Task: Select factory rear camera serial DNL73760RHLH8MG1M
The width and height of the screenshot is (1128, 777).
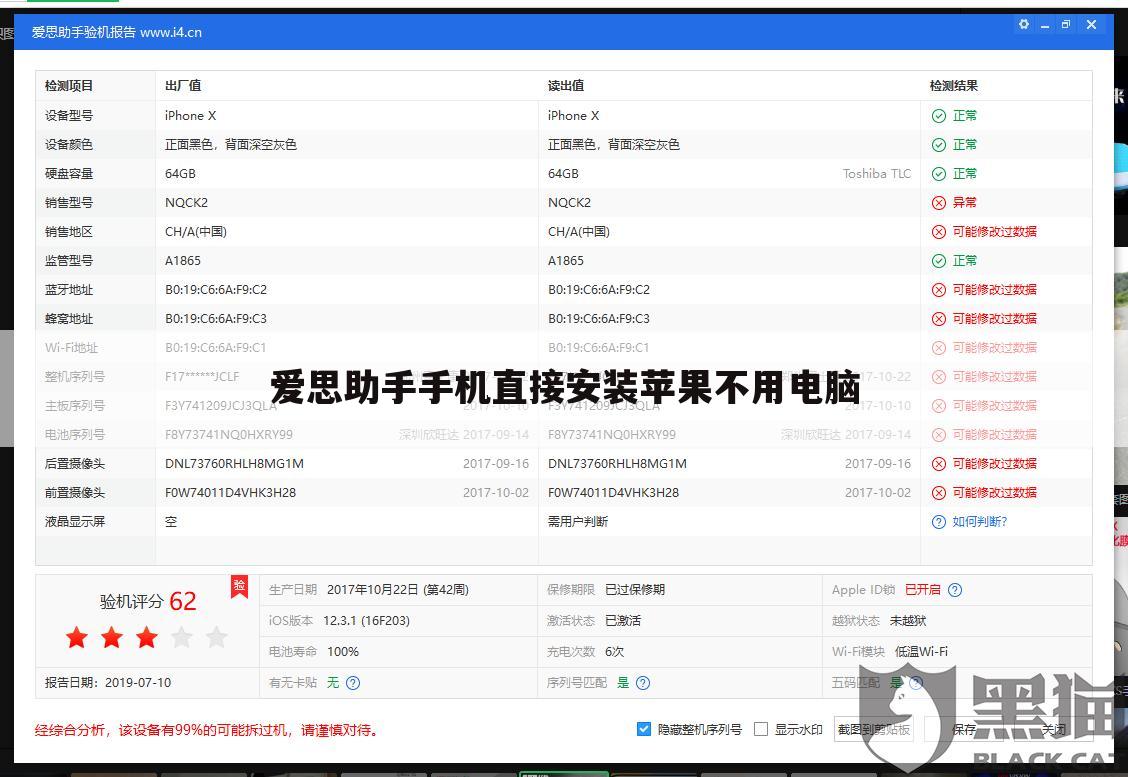Action: [235, 464]
